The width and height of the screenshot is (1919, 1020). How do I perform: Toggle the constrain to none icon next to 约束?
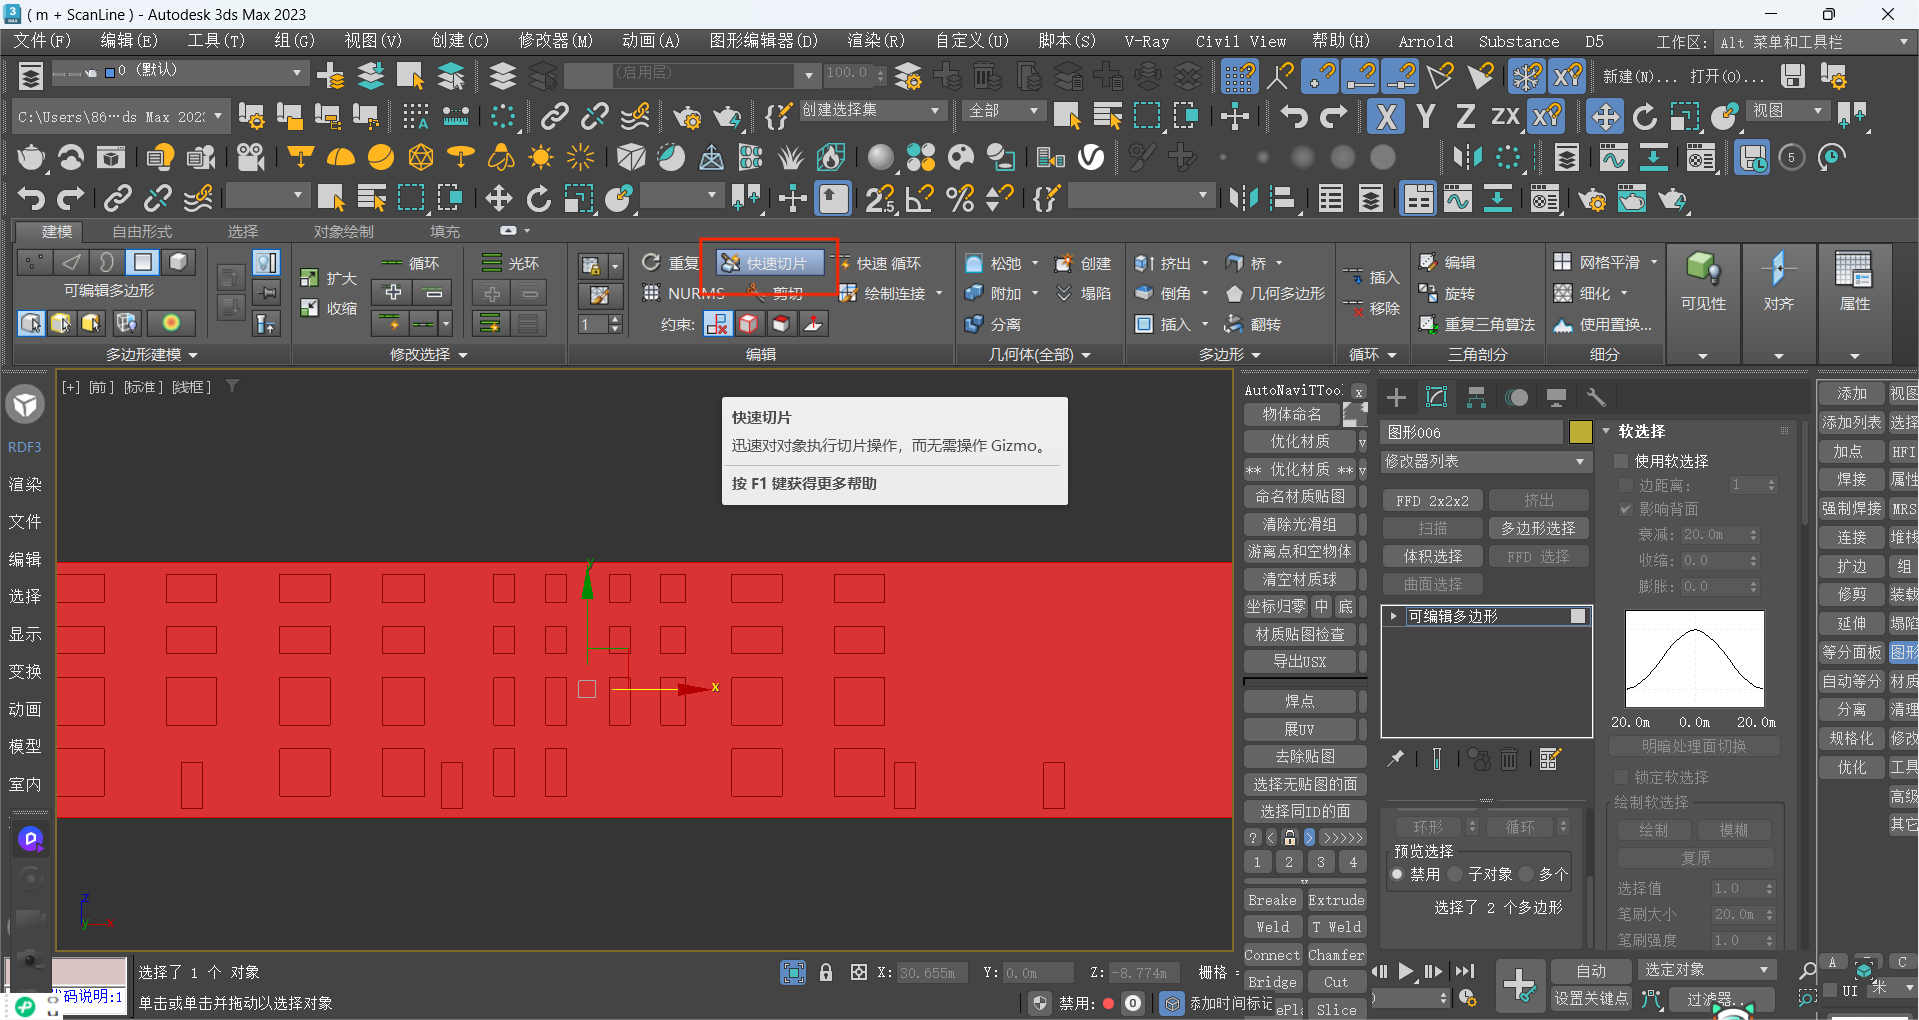pyautogui.click(x=718, y=324)
